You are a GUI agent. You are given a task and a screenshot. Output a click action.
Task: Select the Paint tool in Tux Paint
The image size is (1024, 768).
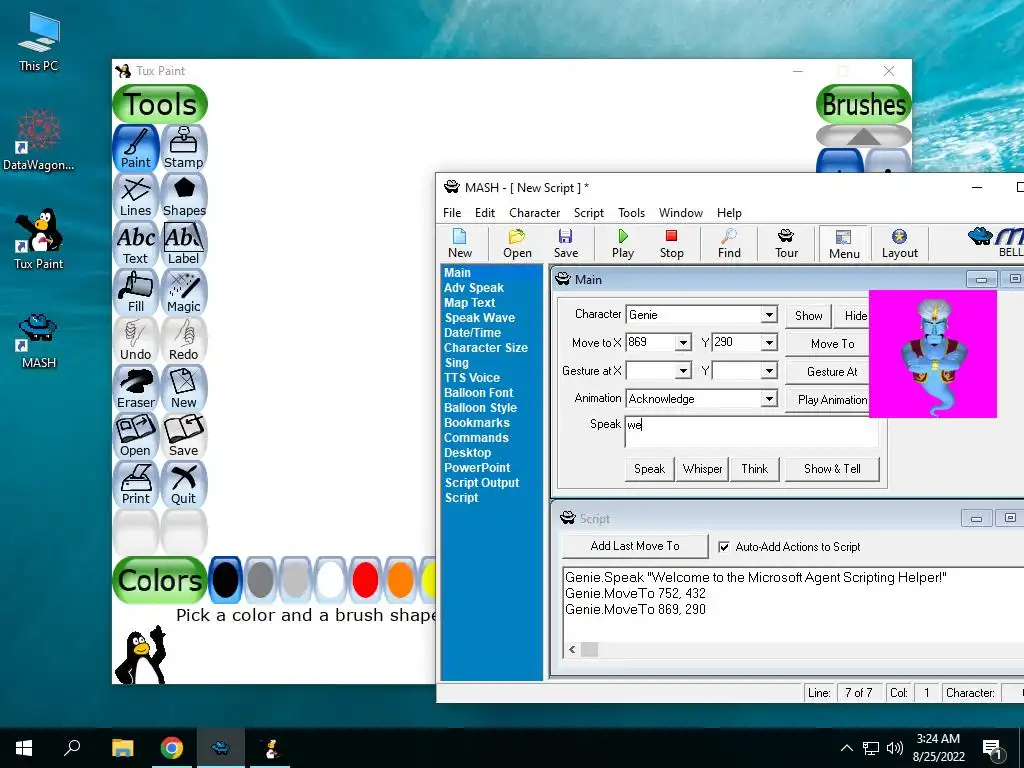tap(136, 148)
